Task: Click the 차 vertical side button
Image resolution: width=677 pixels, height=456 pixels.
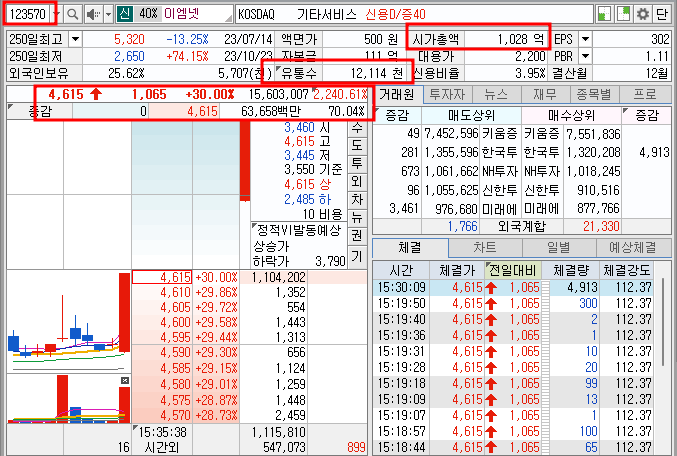Action: point(357,200)
